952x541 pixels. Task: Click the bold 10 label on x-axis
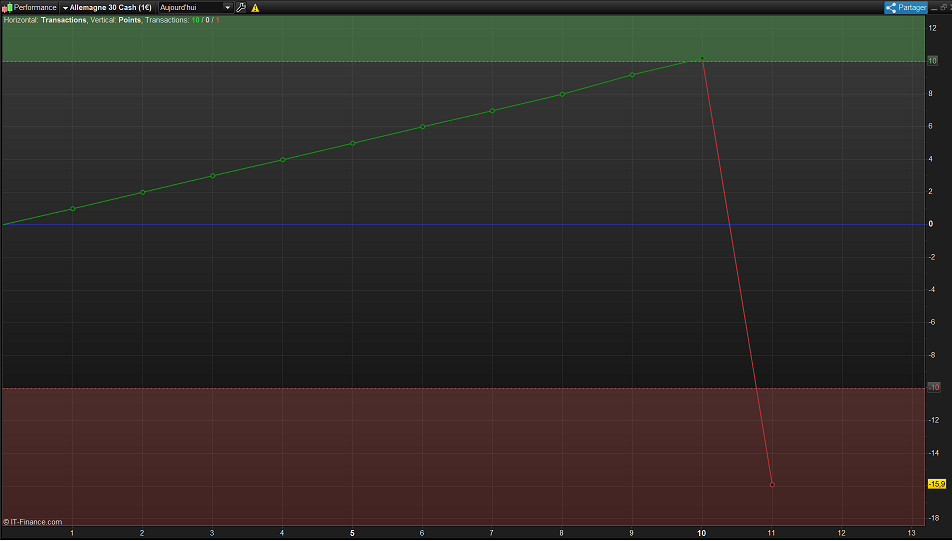click(702, 533)
